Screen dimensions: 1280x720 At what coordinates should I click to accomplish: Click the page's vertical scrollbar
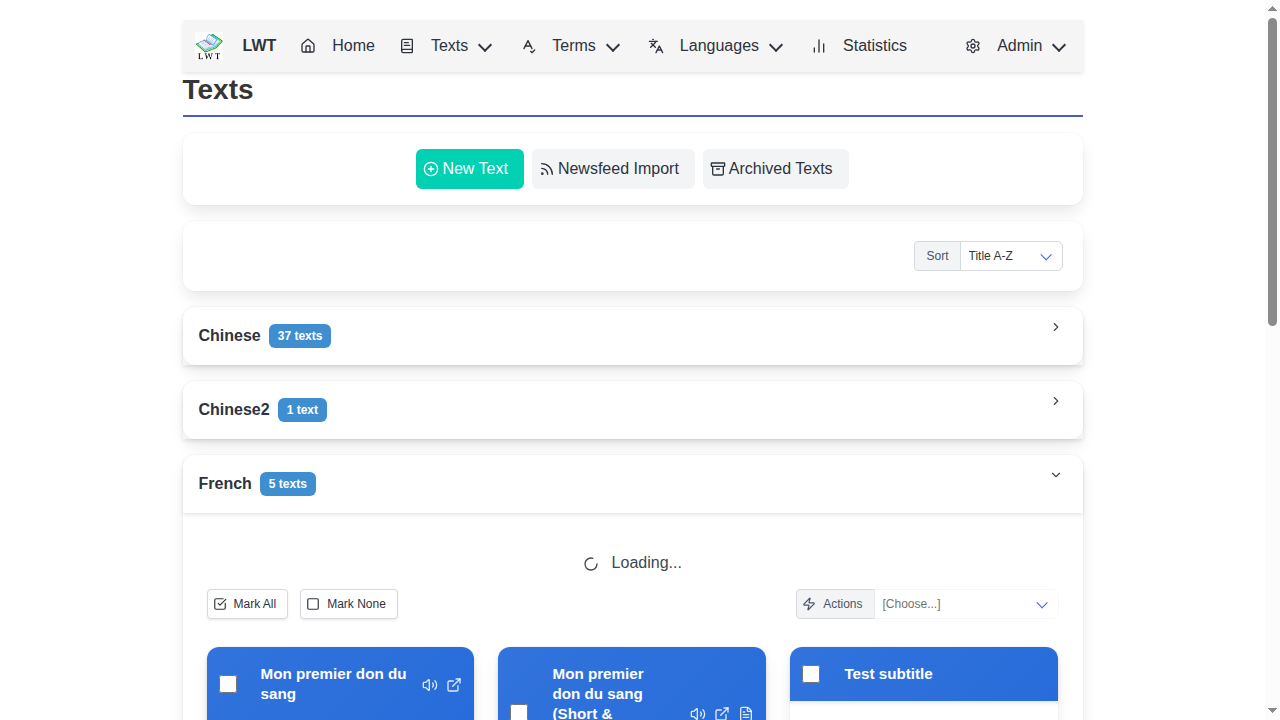[1272, 170]
